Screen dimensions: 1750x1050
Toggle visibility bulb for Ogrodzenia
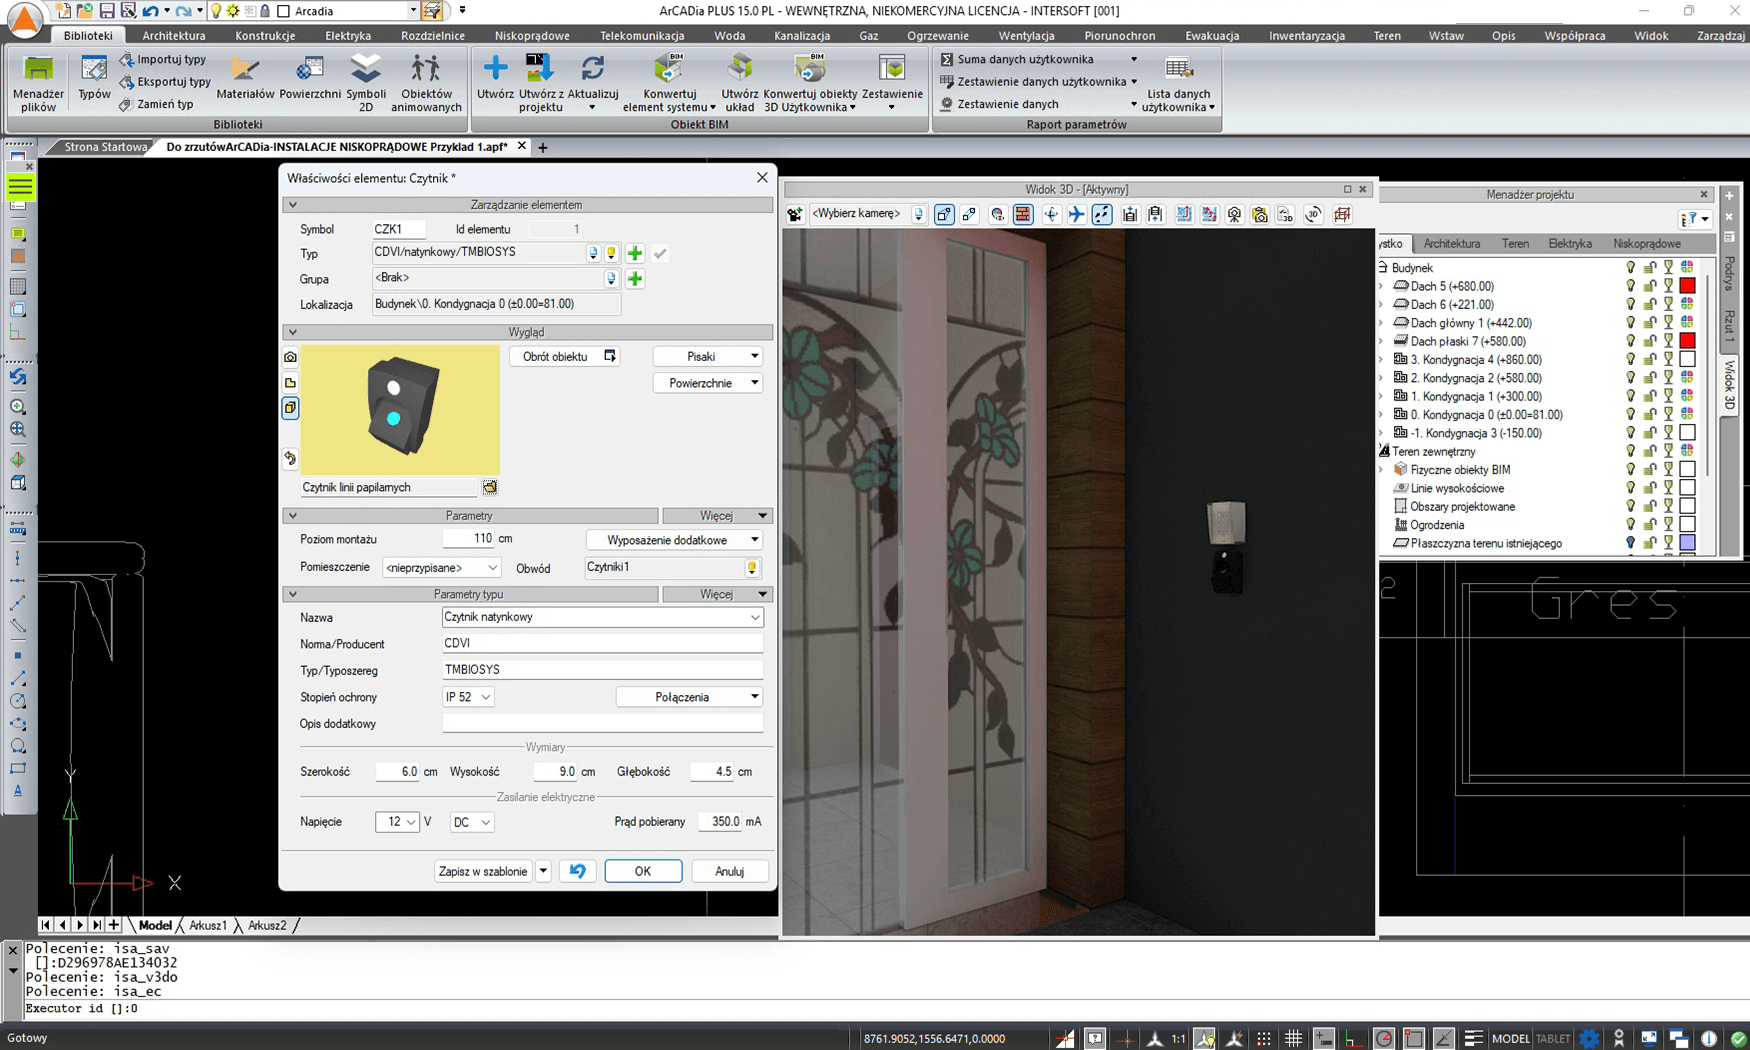[1631, 525]
